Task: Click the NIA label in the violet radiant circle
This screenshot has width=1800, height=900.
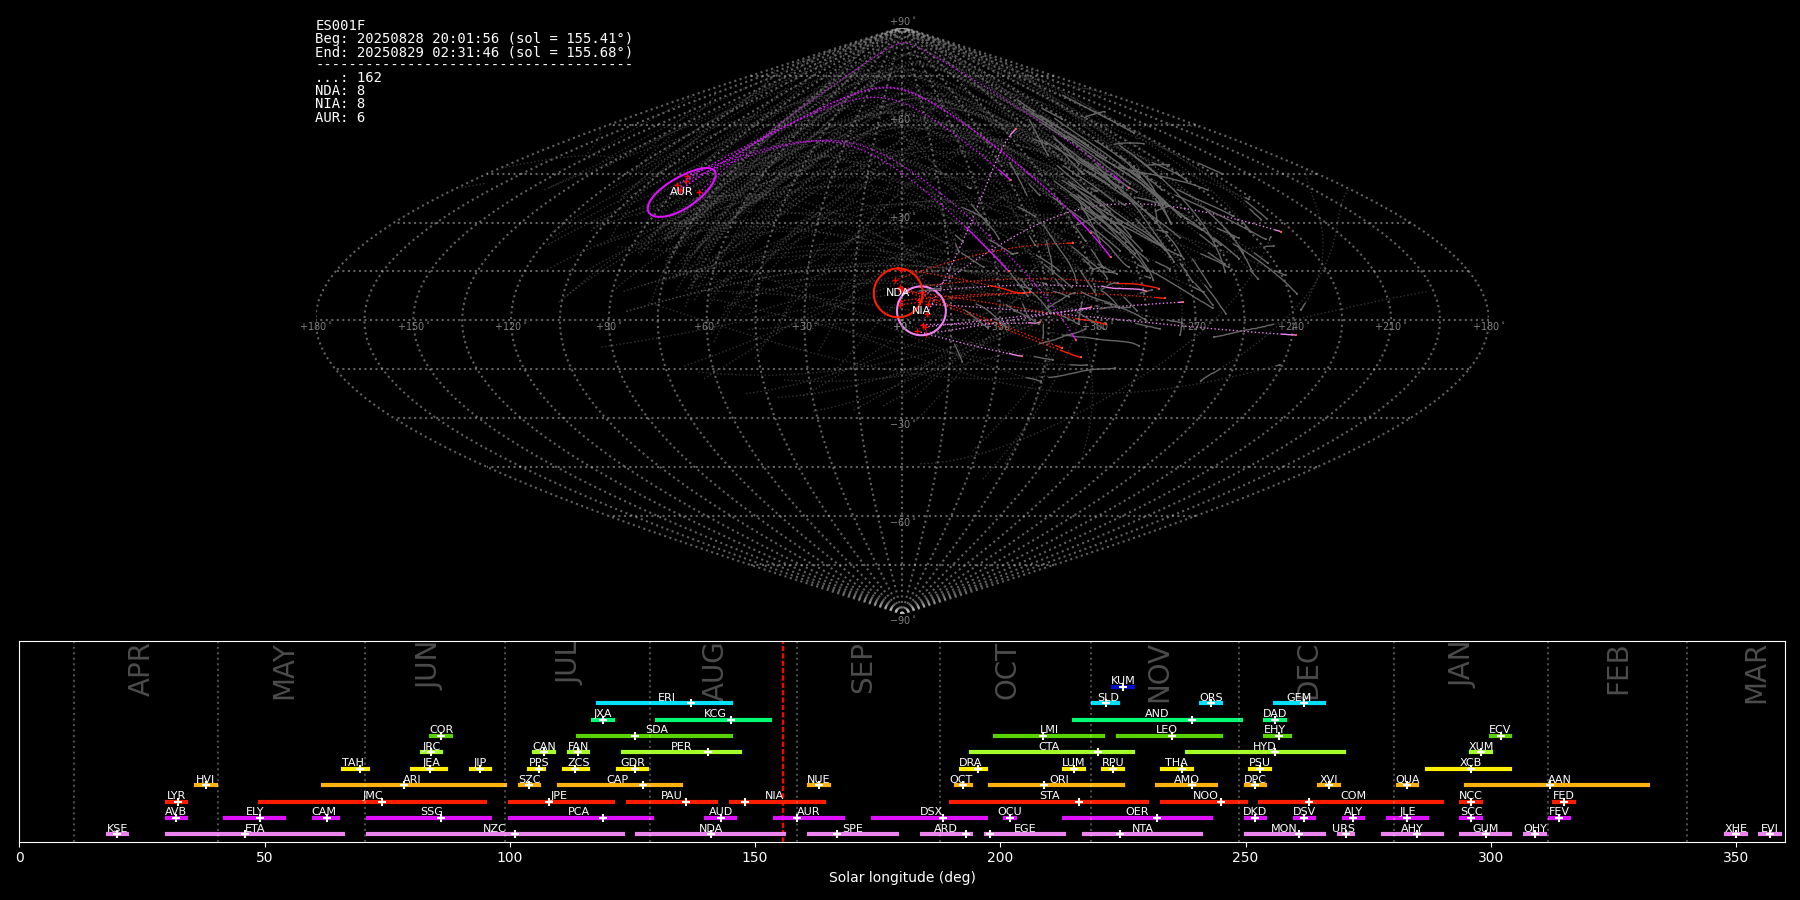Action: coord(921,311)
